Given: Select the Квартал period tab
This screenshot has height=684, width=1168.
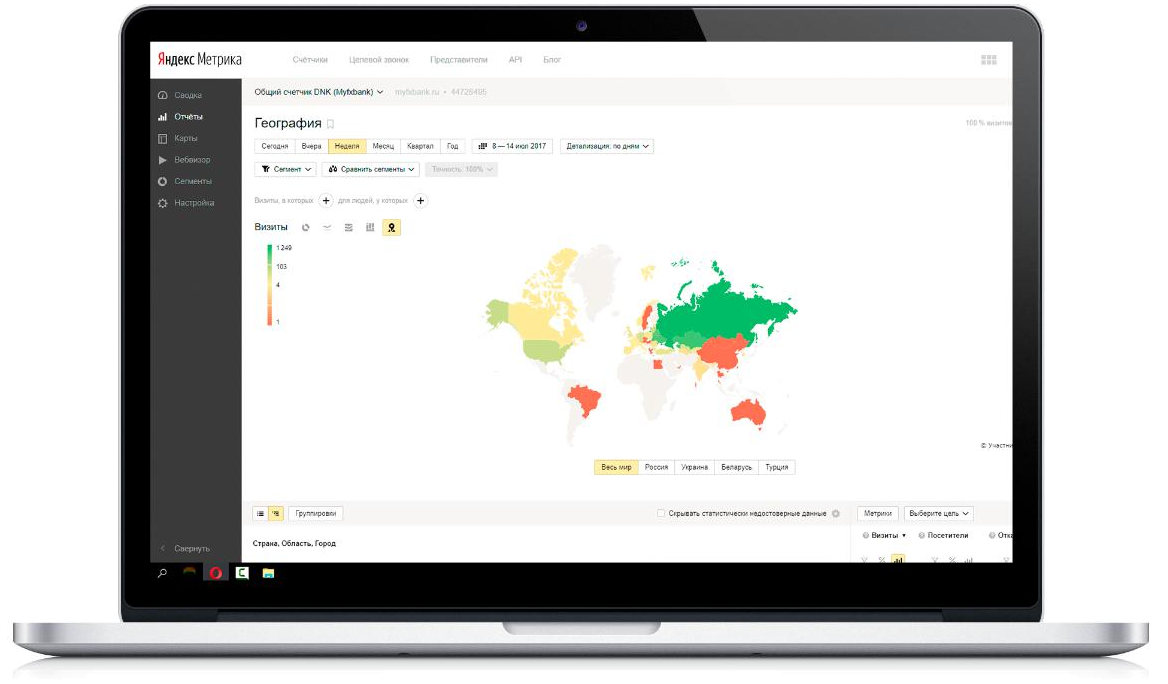Looking at the screenshot, I should 420,146.
